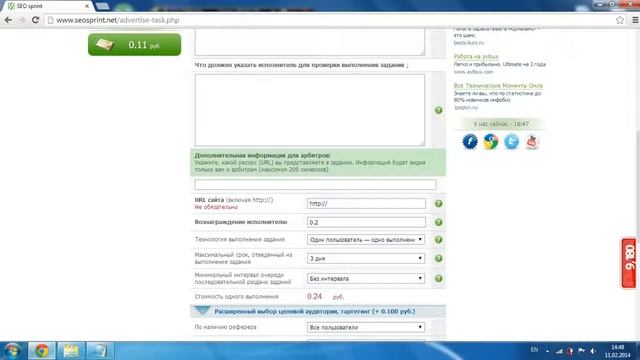Click the EN language indicator
This screenshot has width=640, height=360.
click(534, 350)
